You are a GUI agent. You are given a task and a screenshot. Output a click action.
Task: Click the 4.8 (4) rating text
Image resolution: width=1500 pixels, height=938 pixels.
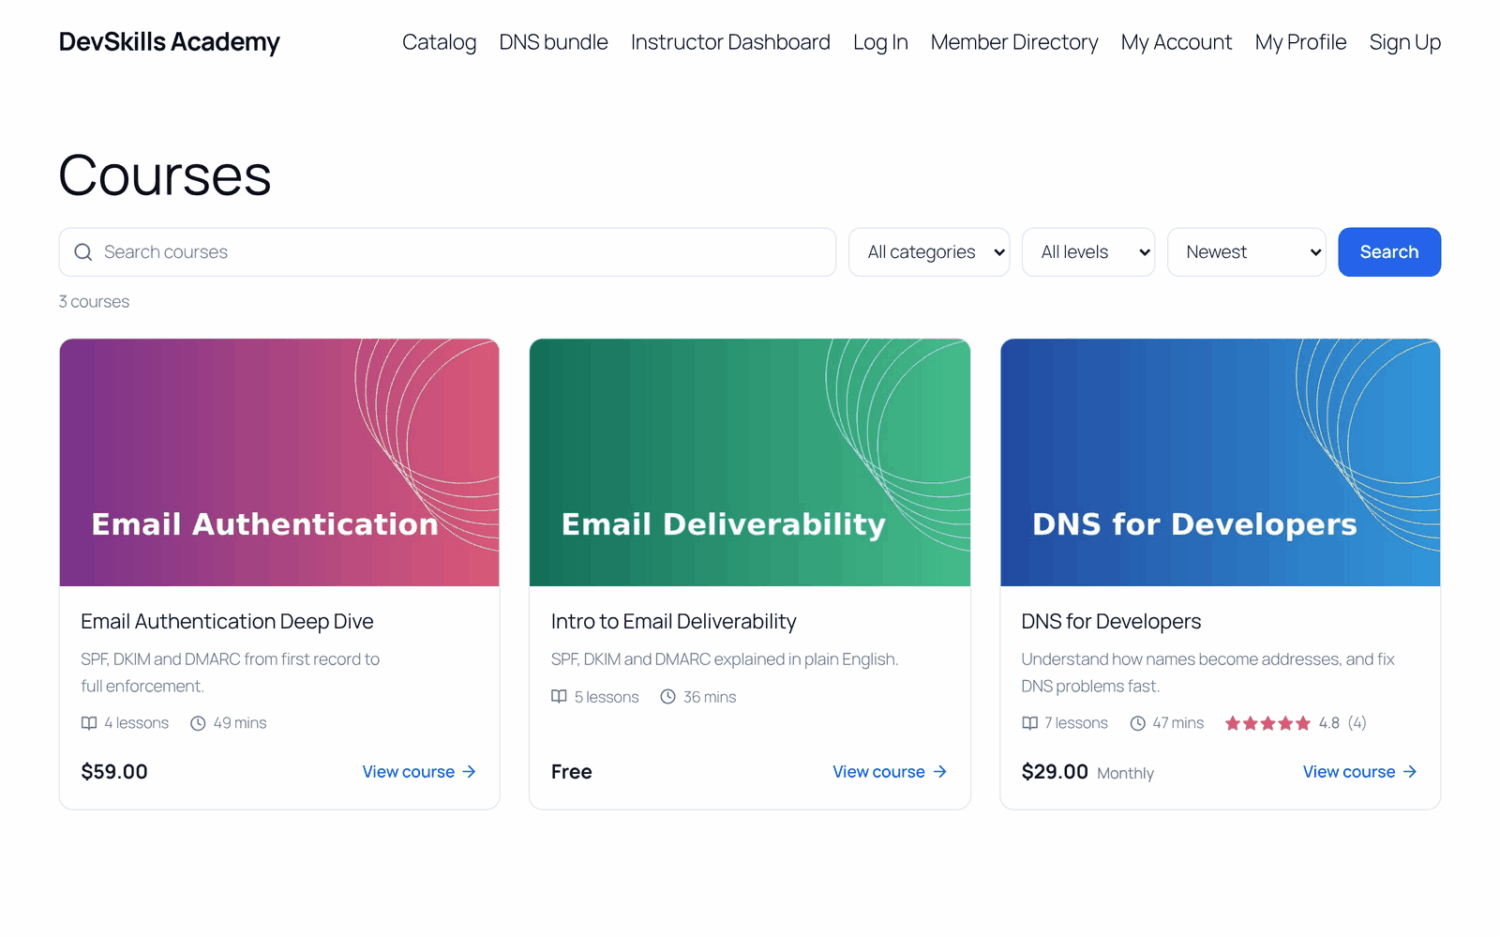1342,723
